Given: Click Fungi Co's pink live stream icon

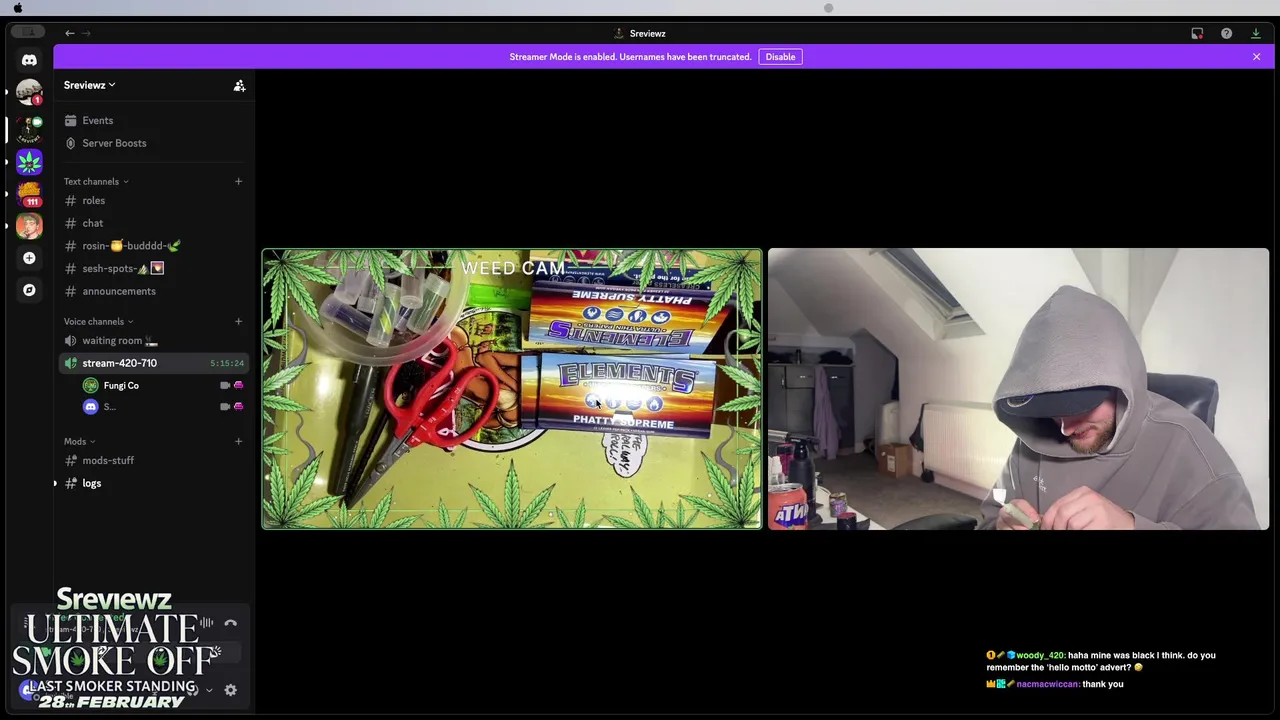Looking at the screenshot, I should click(x=238, y=385).
